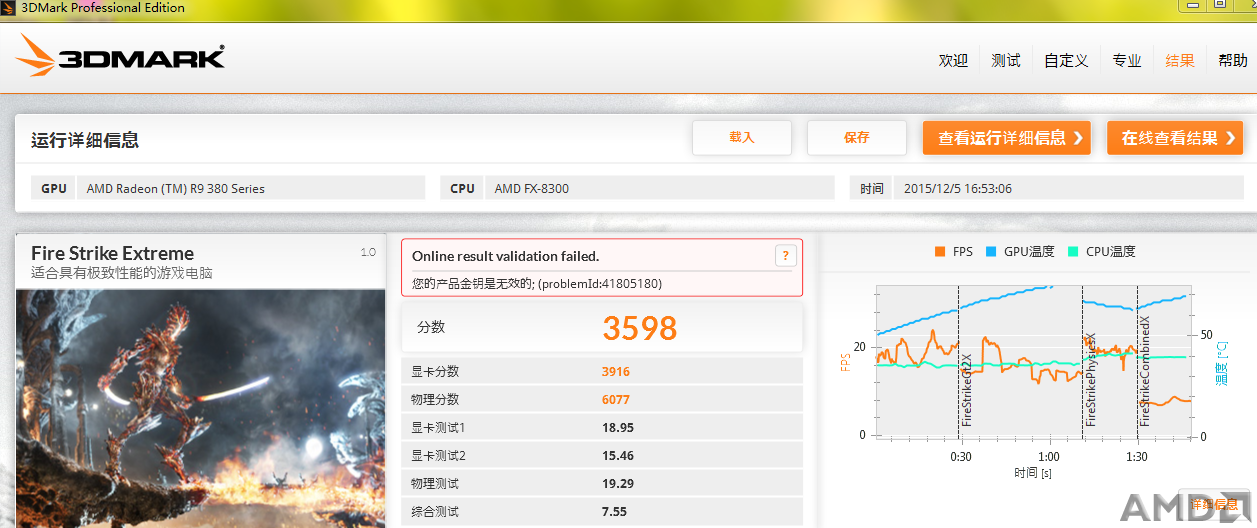The height and width of the screenshot is (528, 1257).
Task: Click the FireStrikeGt2X chart marker line
Action: pyautogui.click(x=959, y=362)
